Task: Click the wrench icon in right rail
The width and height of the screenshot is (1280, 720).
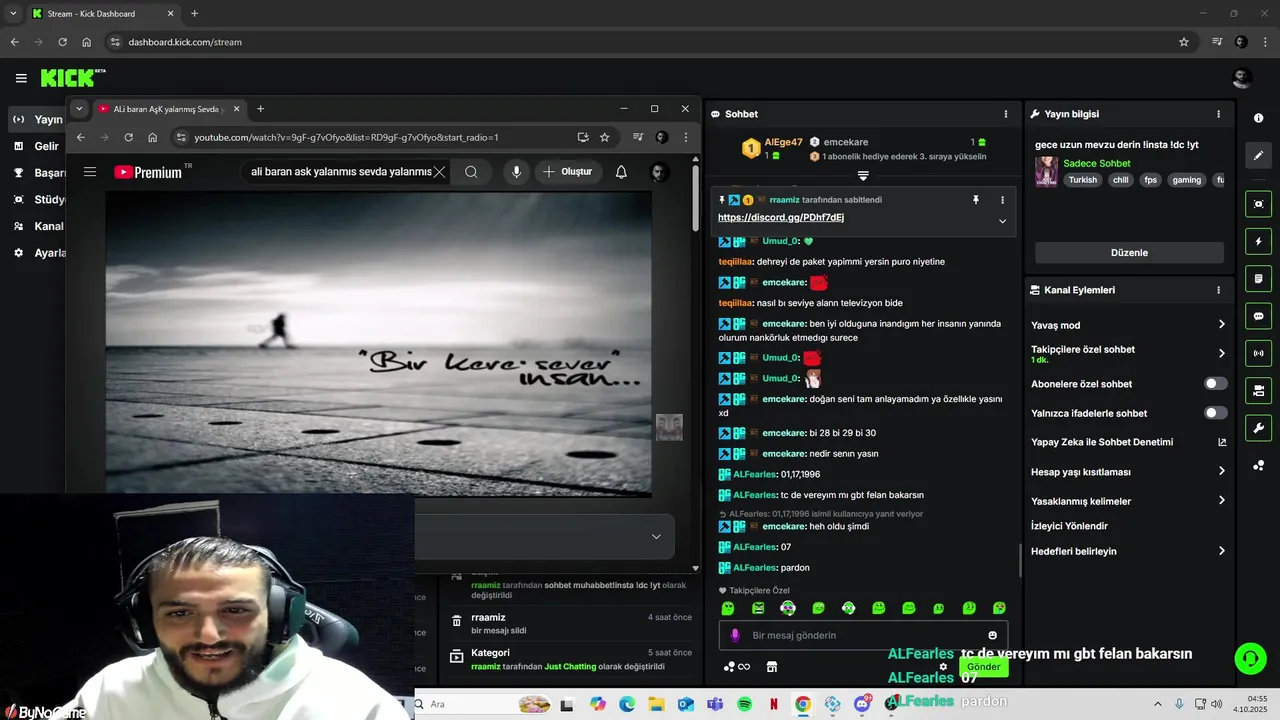Action: coord(1258,428)
